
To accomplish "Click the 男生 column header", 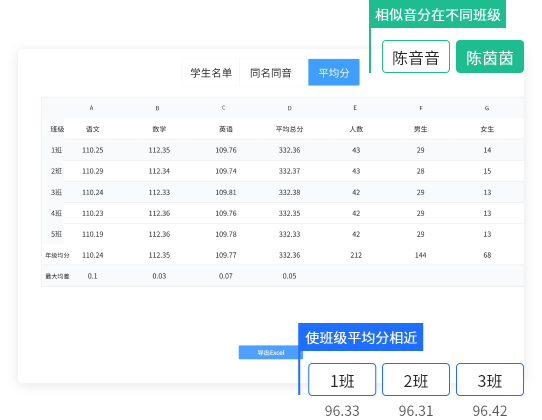I will point(420,129).
